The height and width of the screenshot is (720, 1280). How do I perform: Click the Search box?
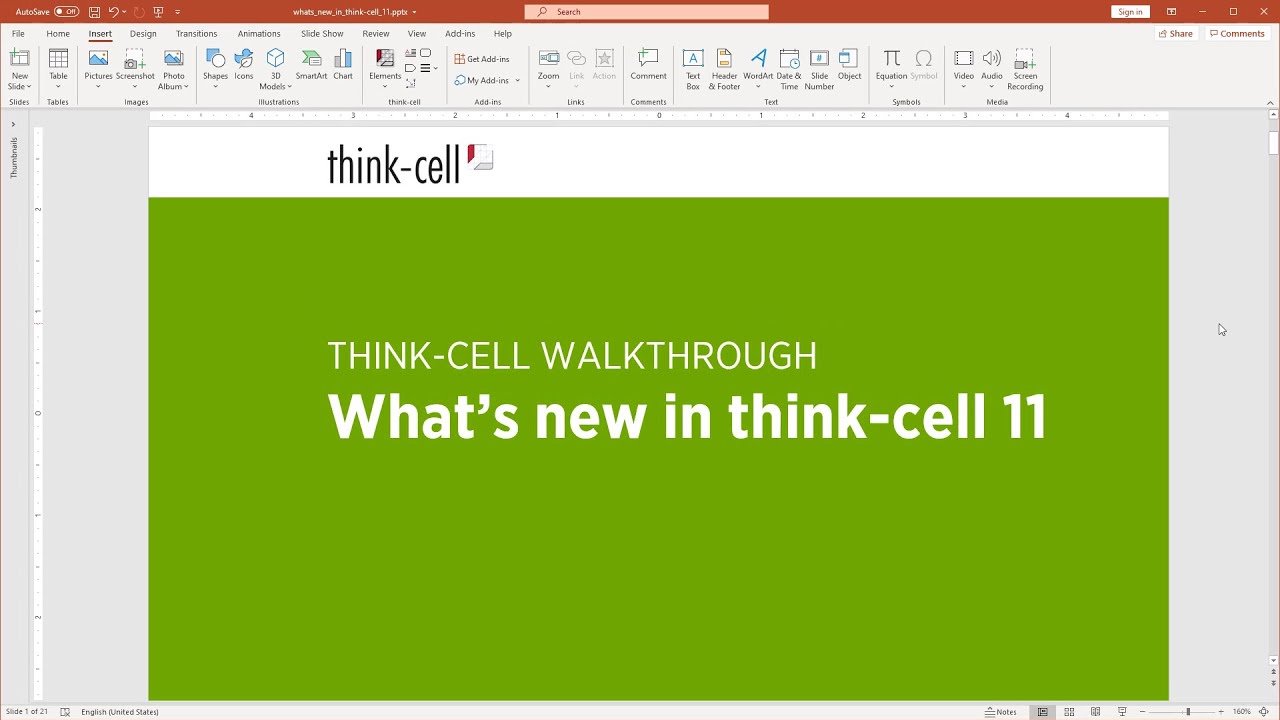pyautogui.click(x=647, y=12)
